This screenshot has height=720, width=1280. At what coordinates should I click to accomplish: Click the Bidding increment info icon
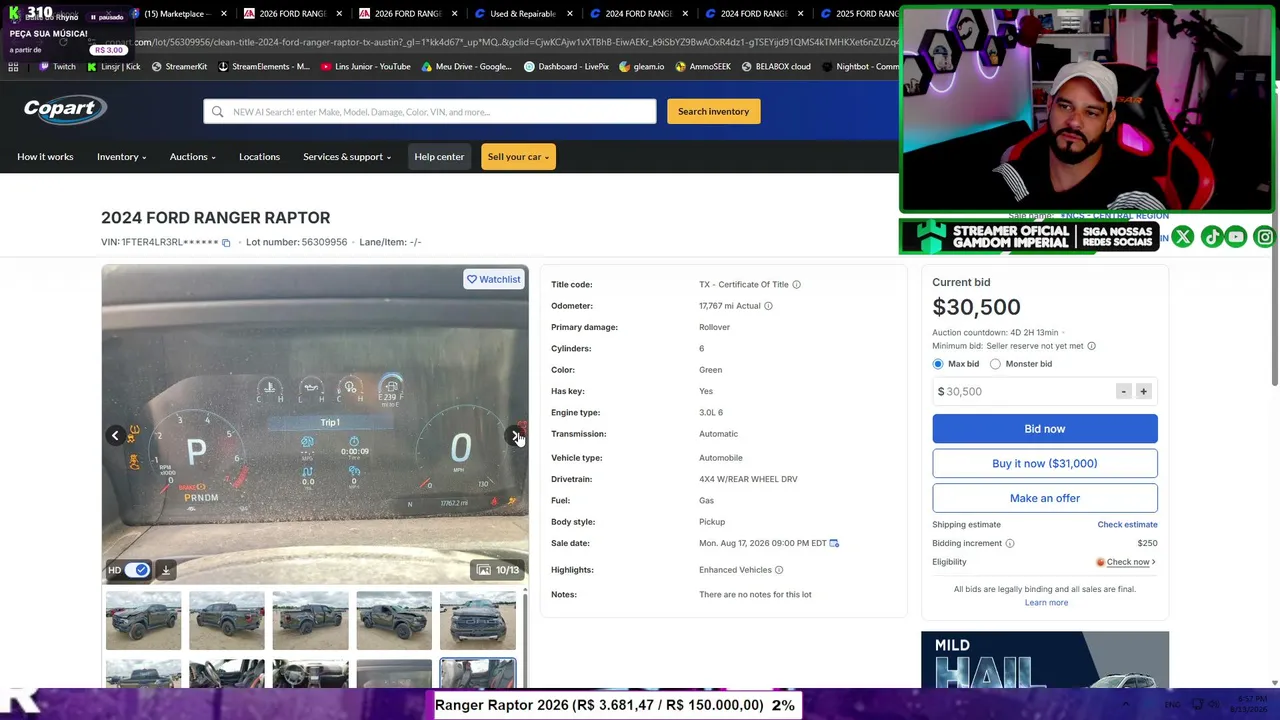pos(1010,544)
